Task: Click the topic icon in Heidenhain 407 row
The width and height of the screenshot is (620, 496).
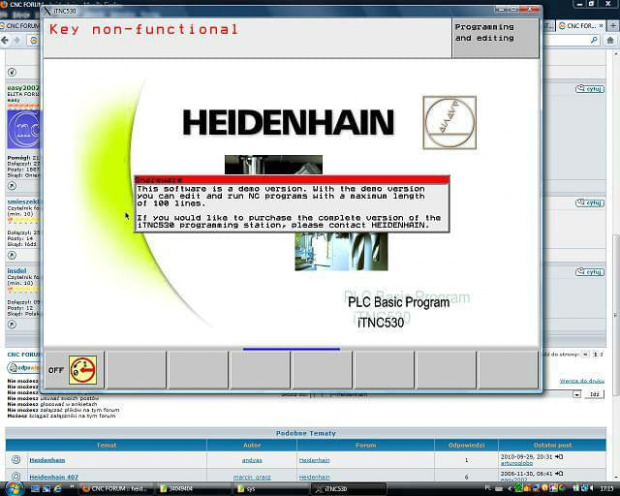Action: tap(16, 477)
